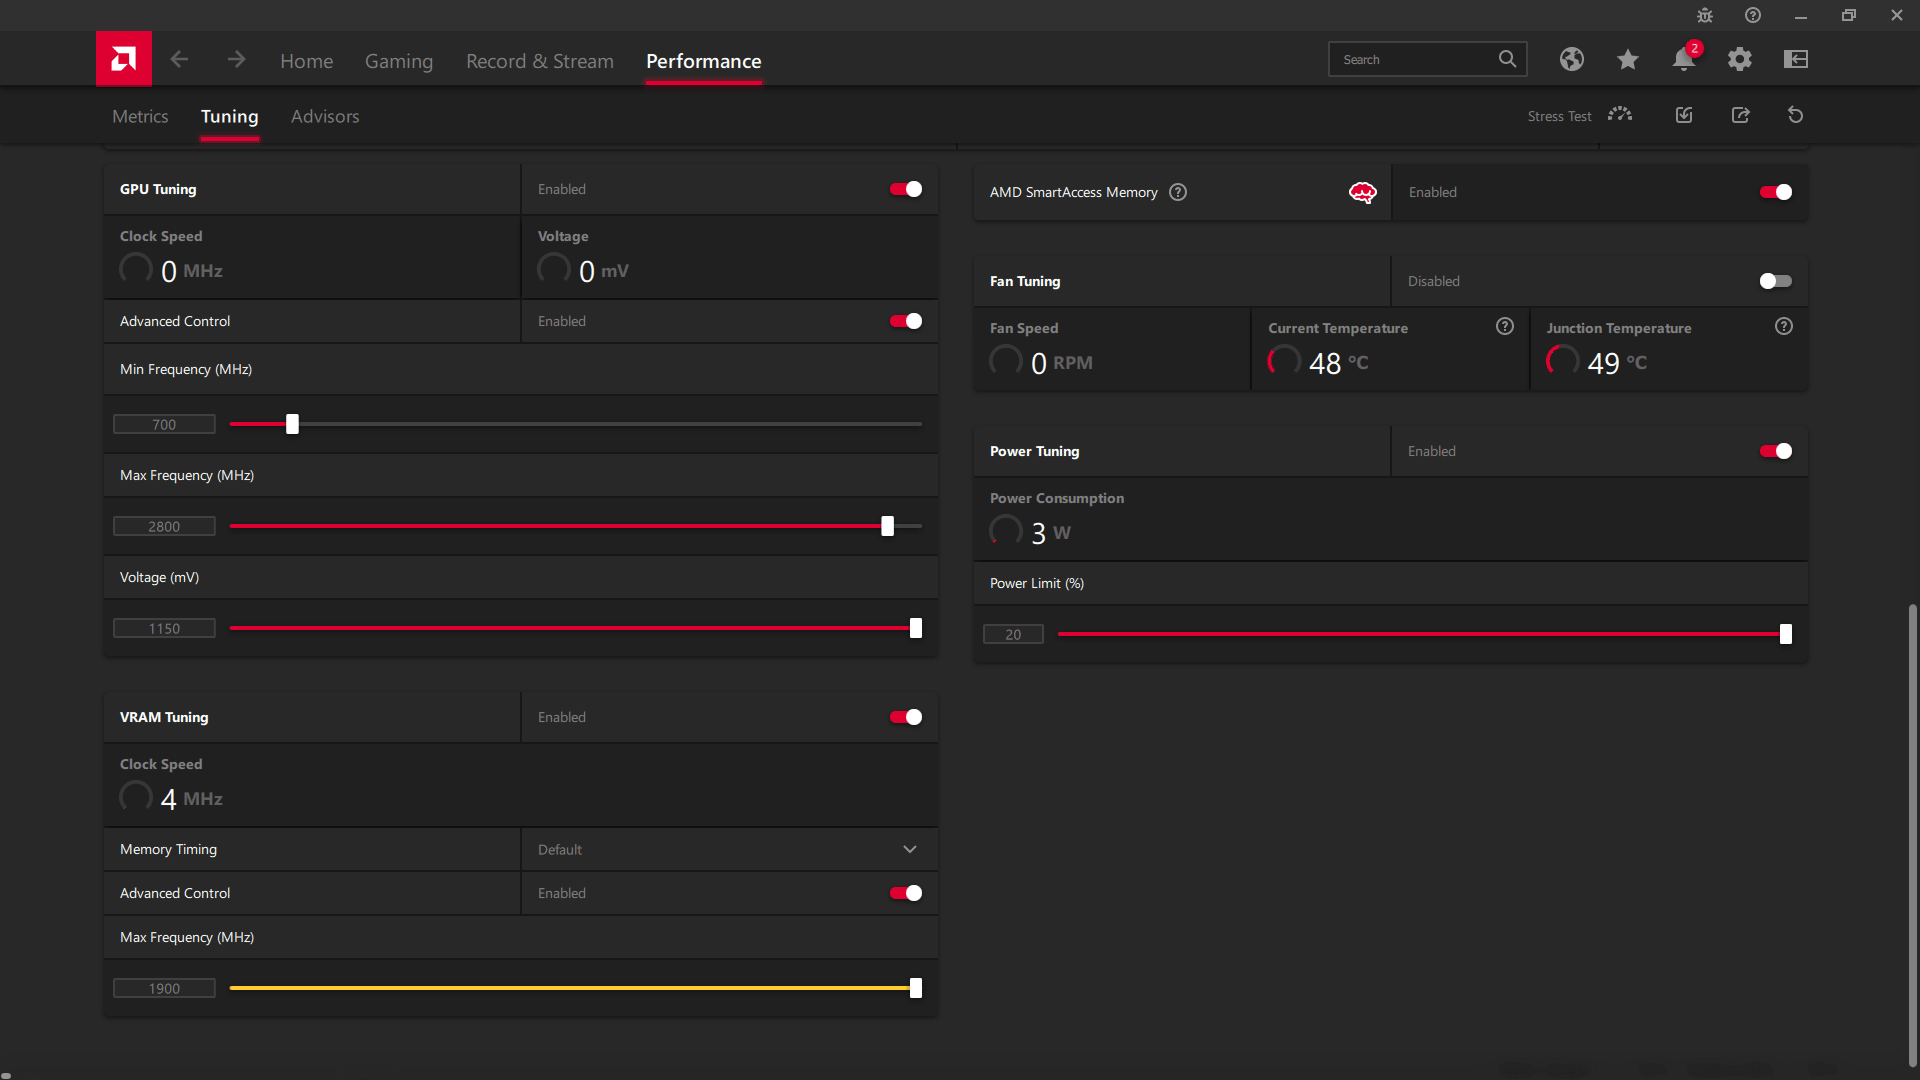
Task: Click the 4 MHz VRAM Clock Speed reading
Action: 191,799
